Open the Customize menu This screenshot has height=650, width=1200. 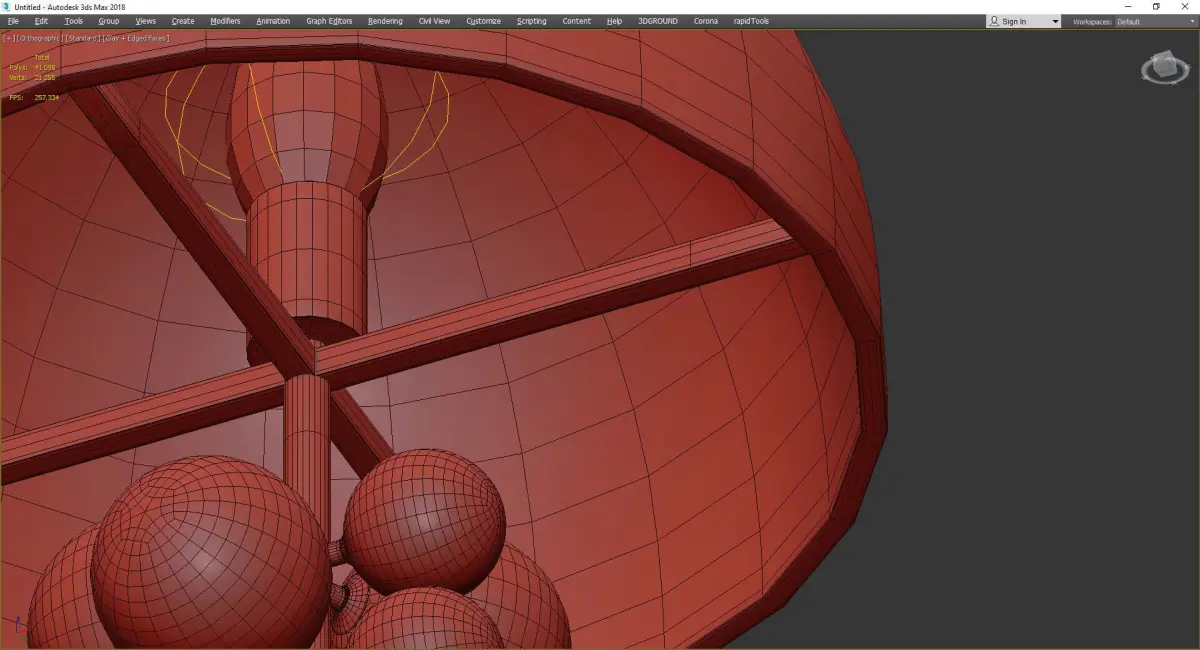point(484,21)
